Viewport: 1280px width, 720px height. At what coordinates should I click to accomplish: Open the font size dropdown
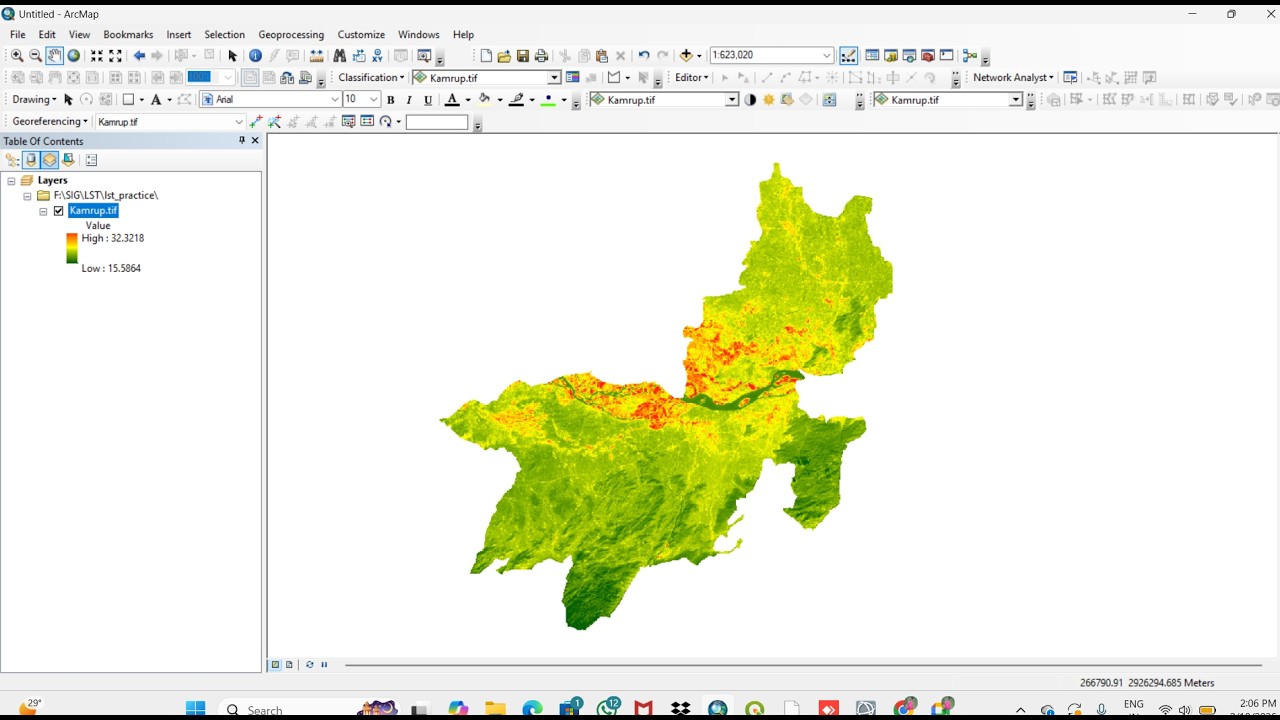[373, 100]
